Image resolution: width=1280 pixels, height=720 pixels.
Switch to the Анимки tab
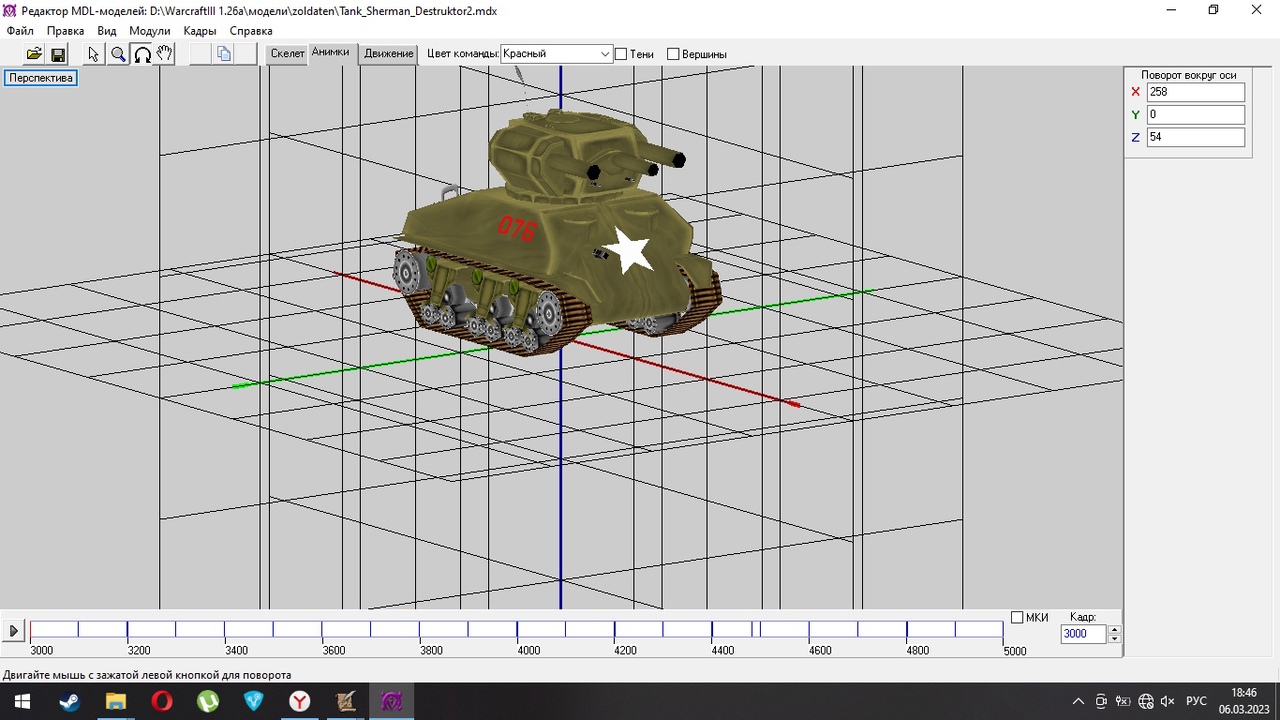pos(331,52)
